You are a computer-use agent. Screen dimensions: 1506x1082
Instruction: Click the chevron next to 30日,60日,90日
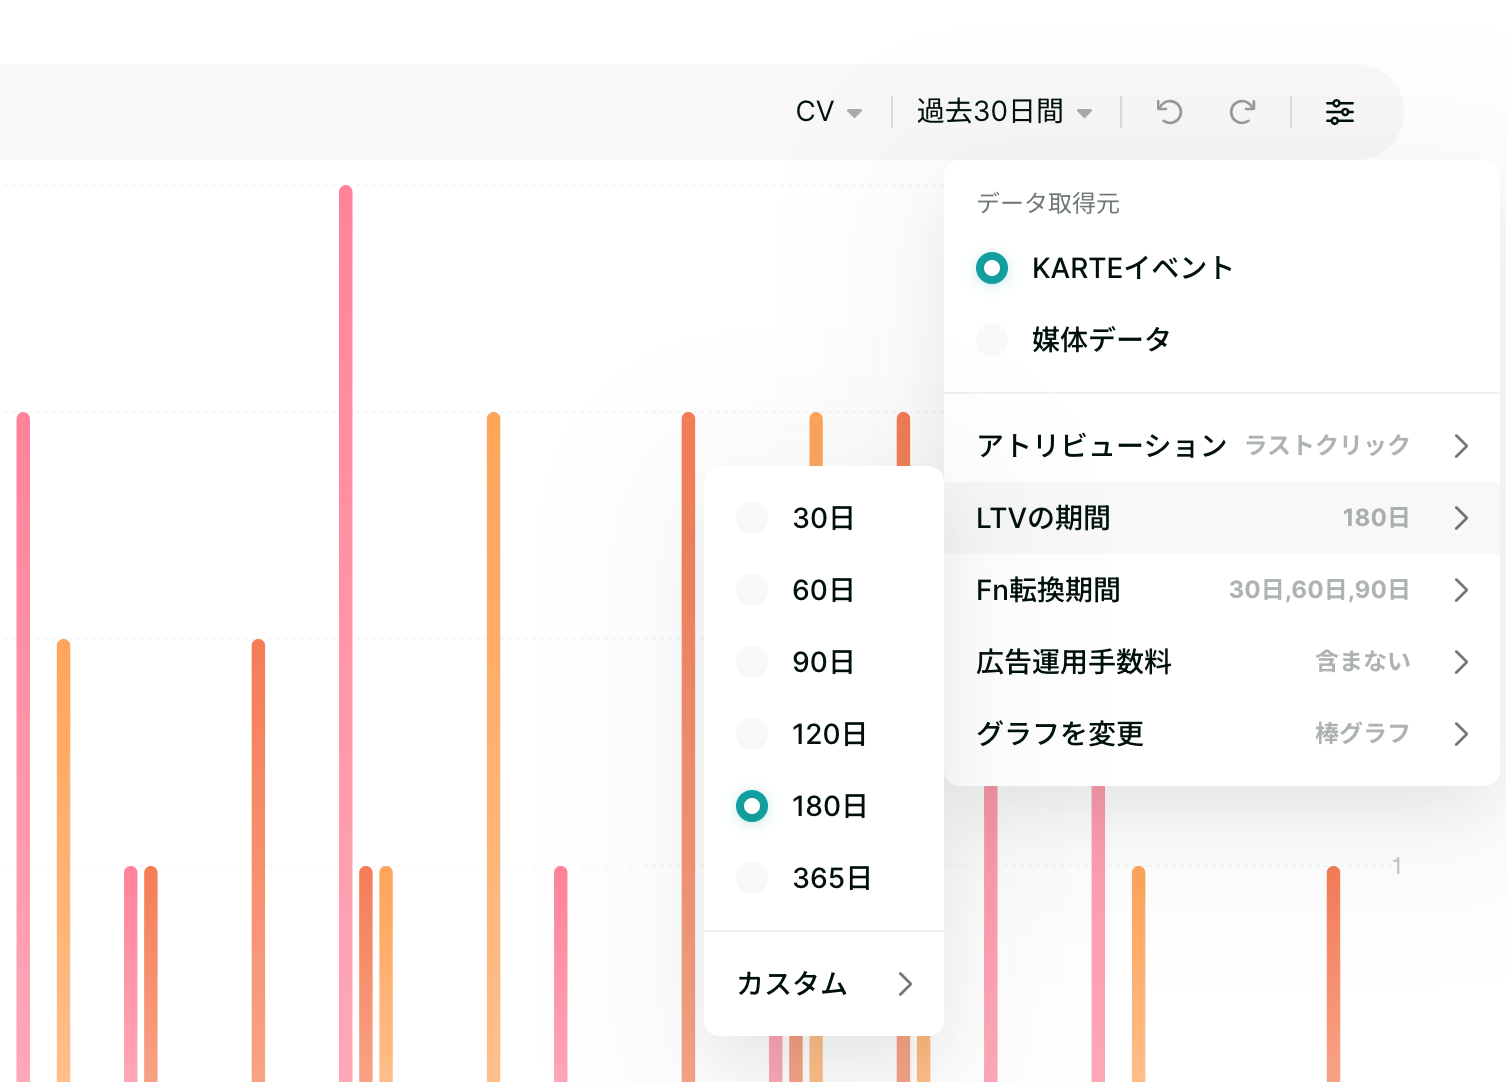click(x=1461, y=590)
